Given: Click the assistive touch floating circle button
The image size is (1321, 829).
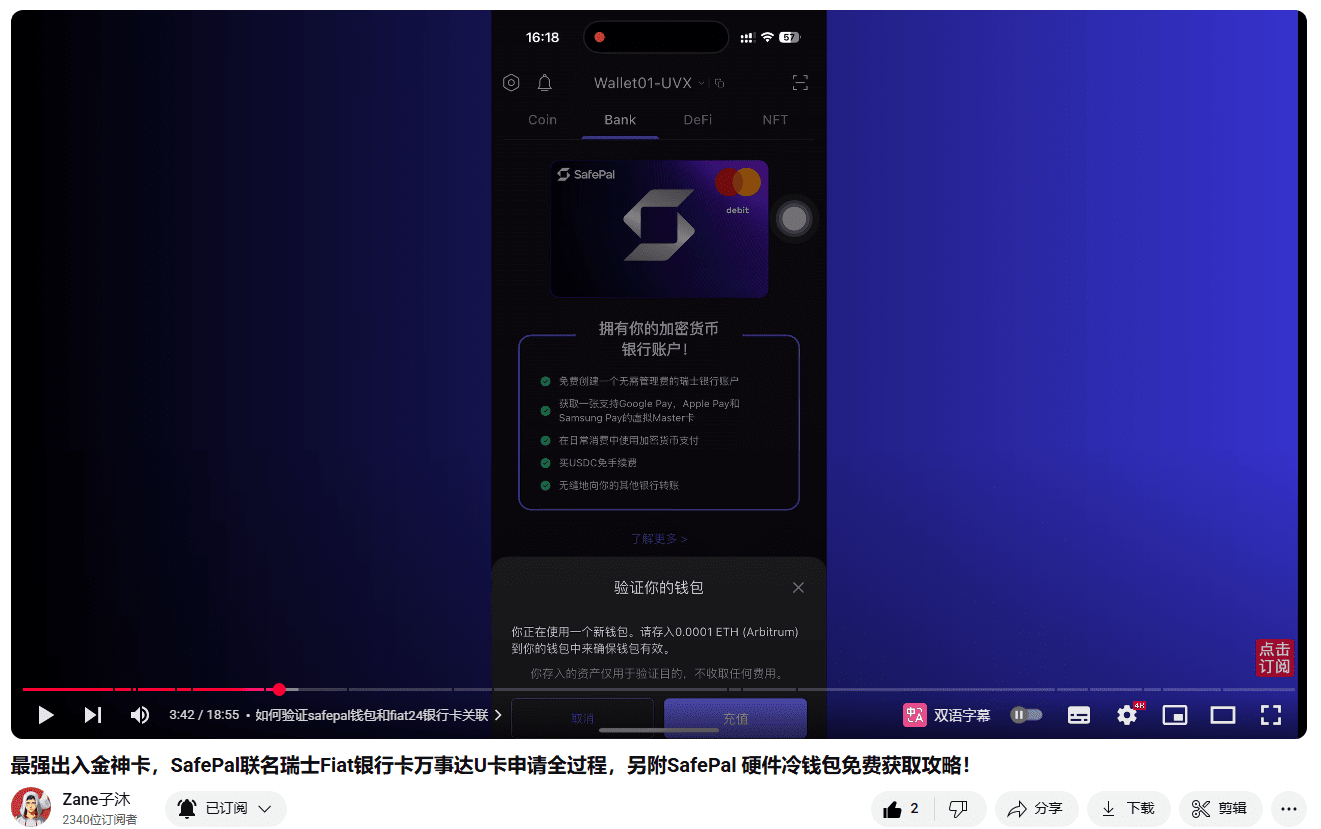Looking at the screenshot, I should [x=794, y=219].
